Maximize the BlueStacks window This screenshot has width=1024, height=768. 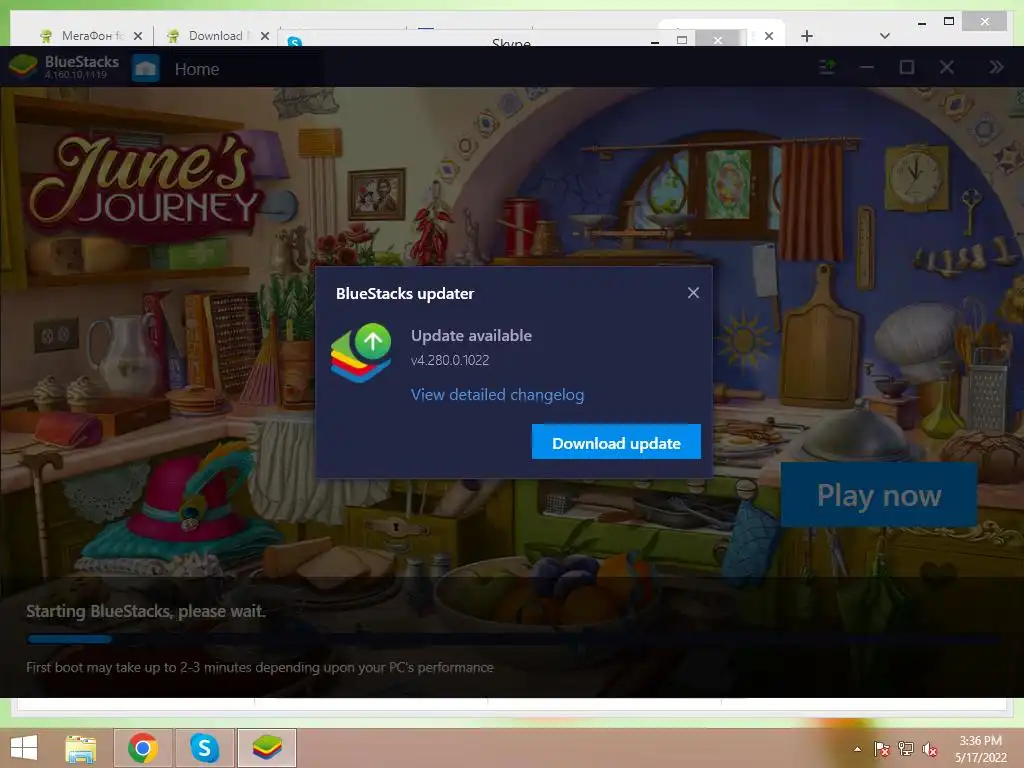(906, 67)
